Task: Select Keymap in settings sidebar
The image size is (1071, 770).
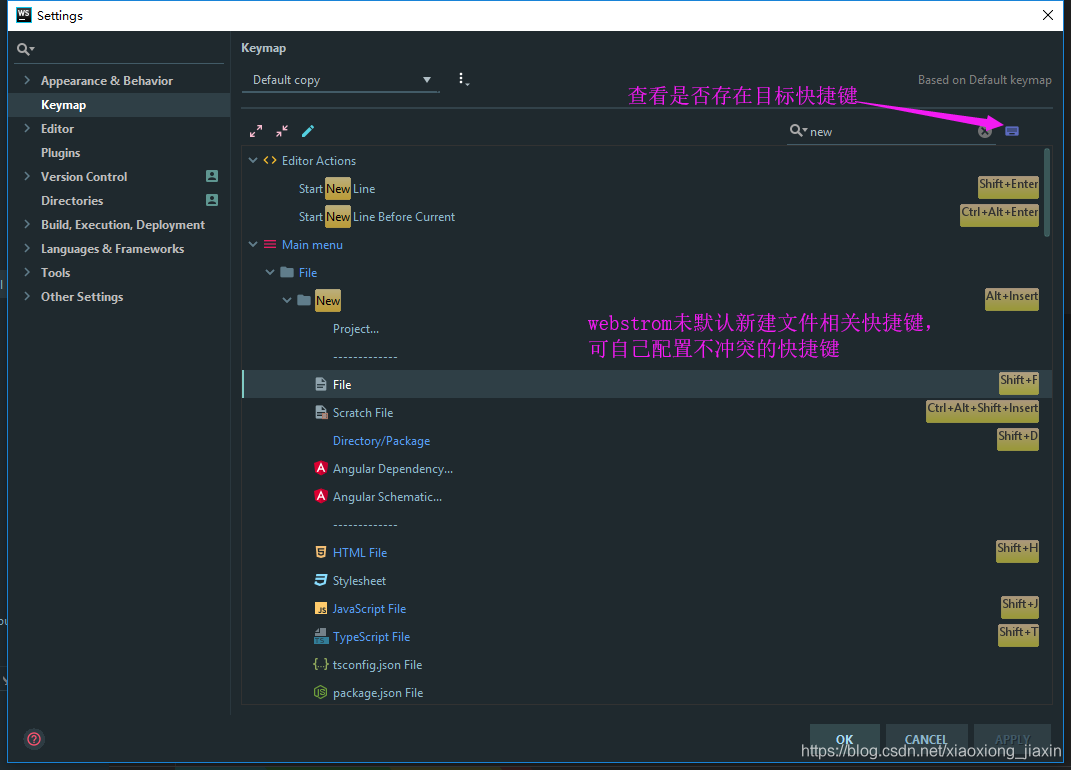Action: [119, 105]
